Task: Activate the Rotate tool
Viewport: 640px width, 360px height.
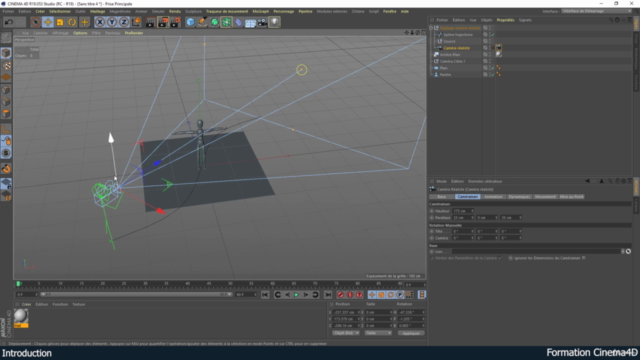Action: click(72, 22)
